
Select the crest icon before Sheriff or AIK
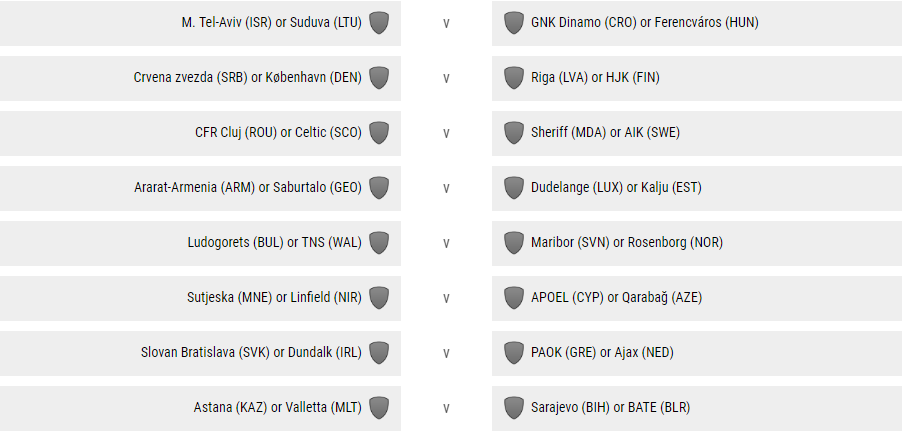coord(514,133)
